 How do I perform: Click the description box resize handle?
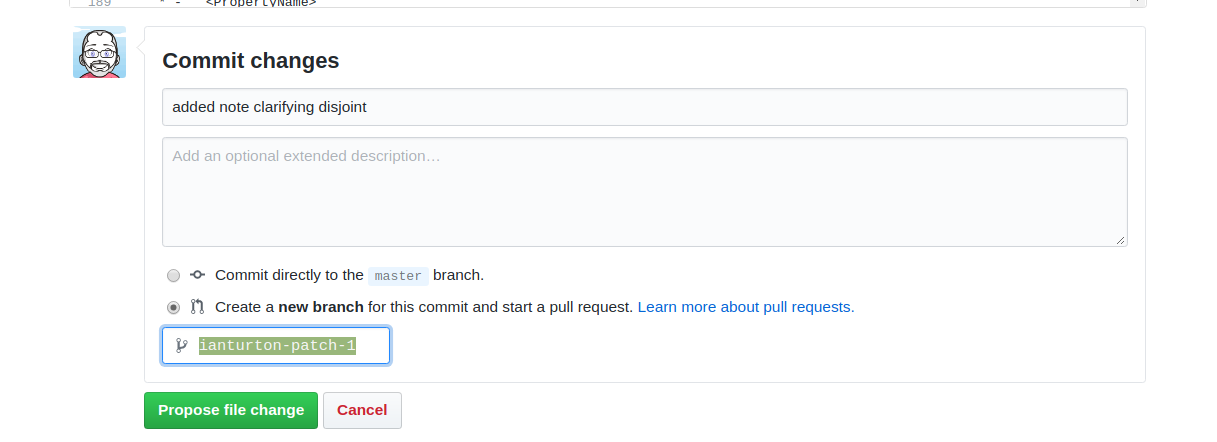(x=1120, y=239)
